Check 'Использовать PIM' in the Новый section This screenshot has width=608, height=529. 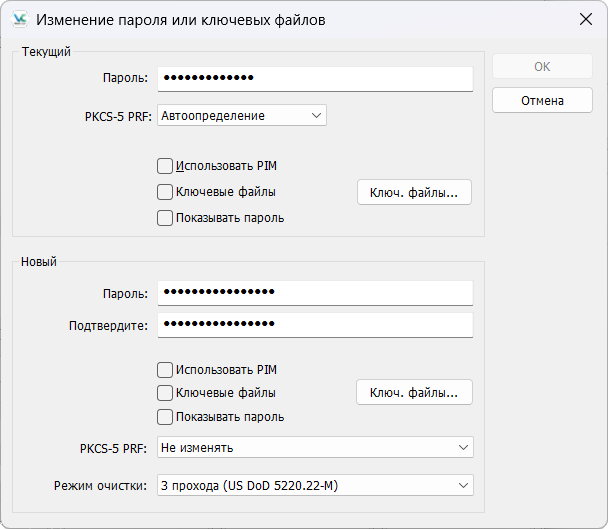165,369
